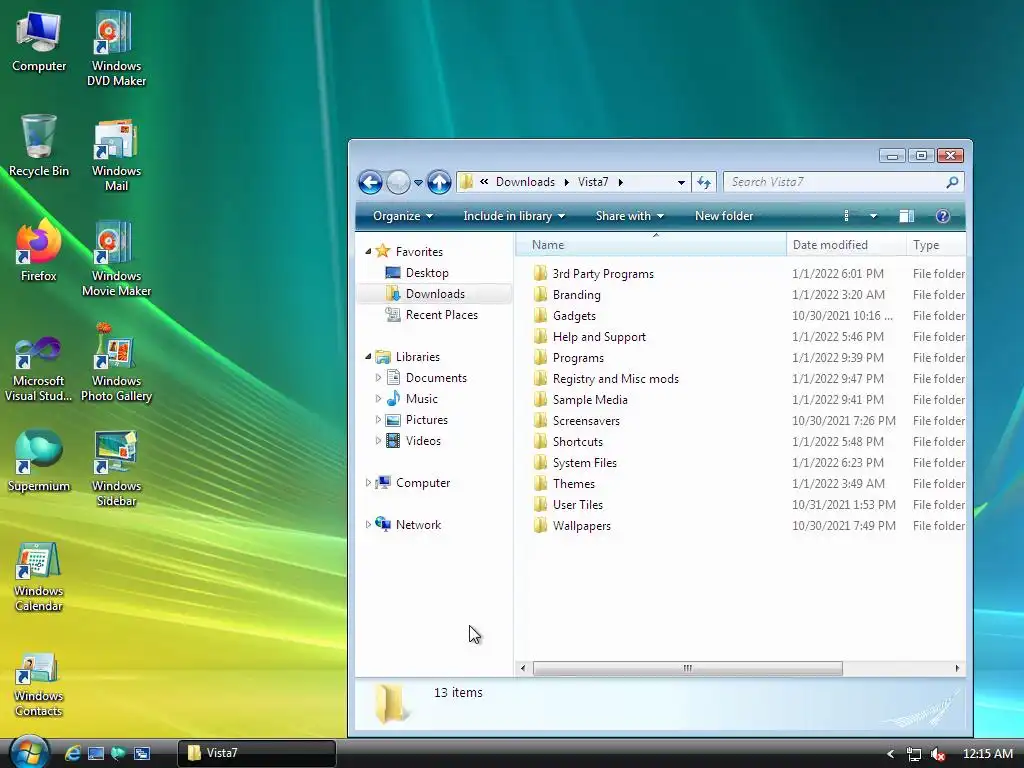The image size is (1024, 768).
Task: Select Windows Movie Maker shortcut
Action: click(x=116, y=259)
